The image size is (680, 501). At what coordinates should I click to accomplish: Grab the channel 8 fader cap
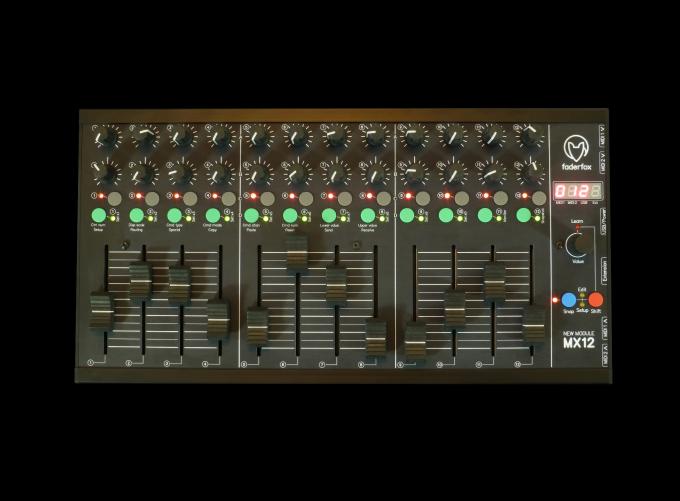(376, 337)
